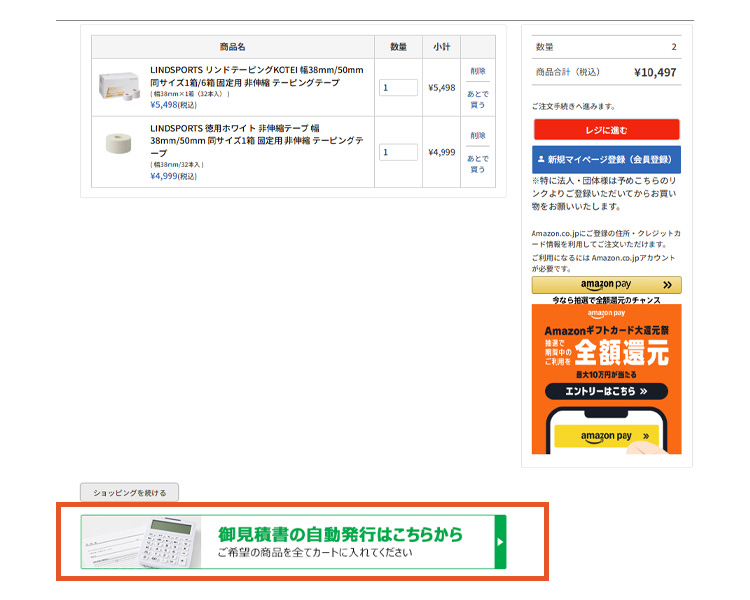750x600 pixels.
Task: Open the white tape roll product thumbnail
Action: (x=120, y=144)
